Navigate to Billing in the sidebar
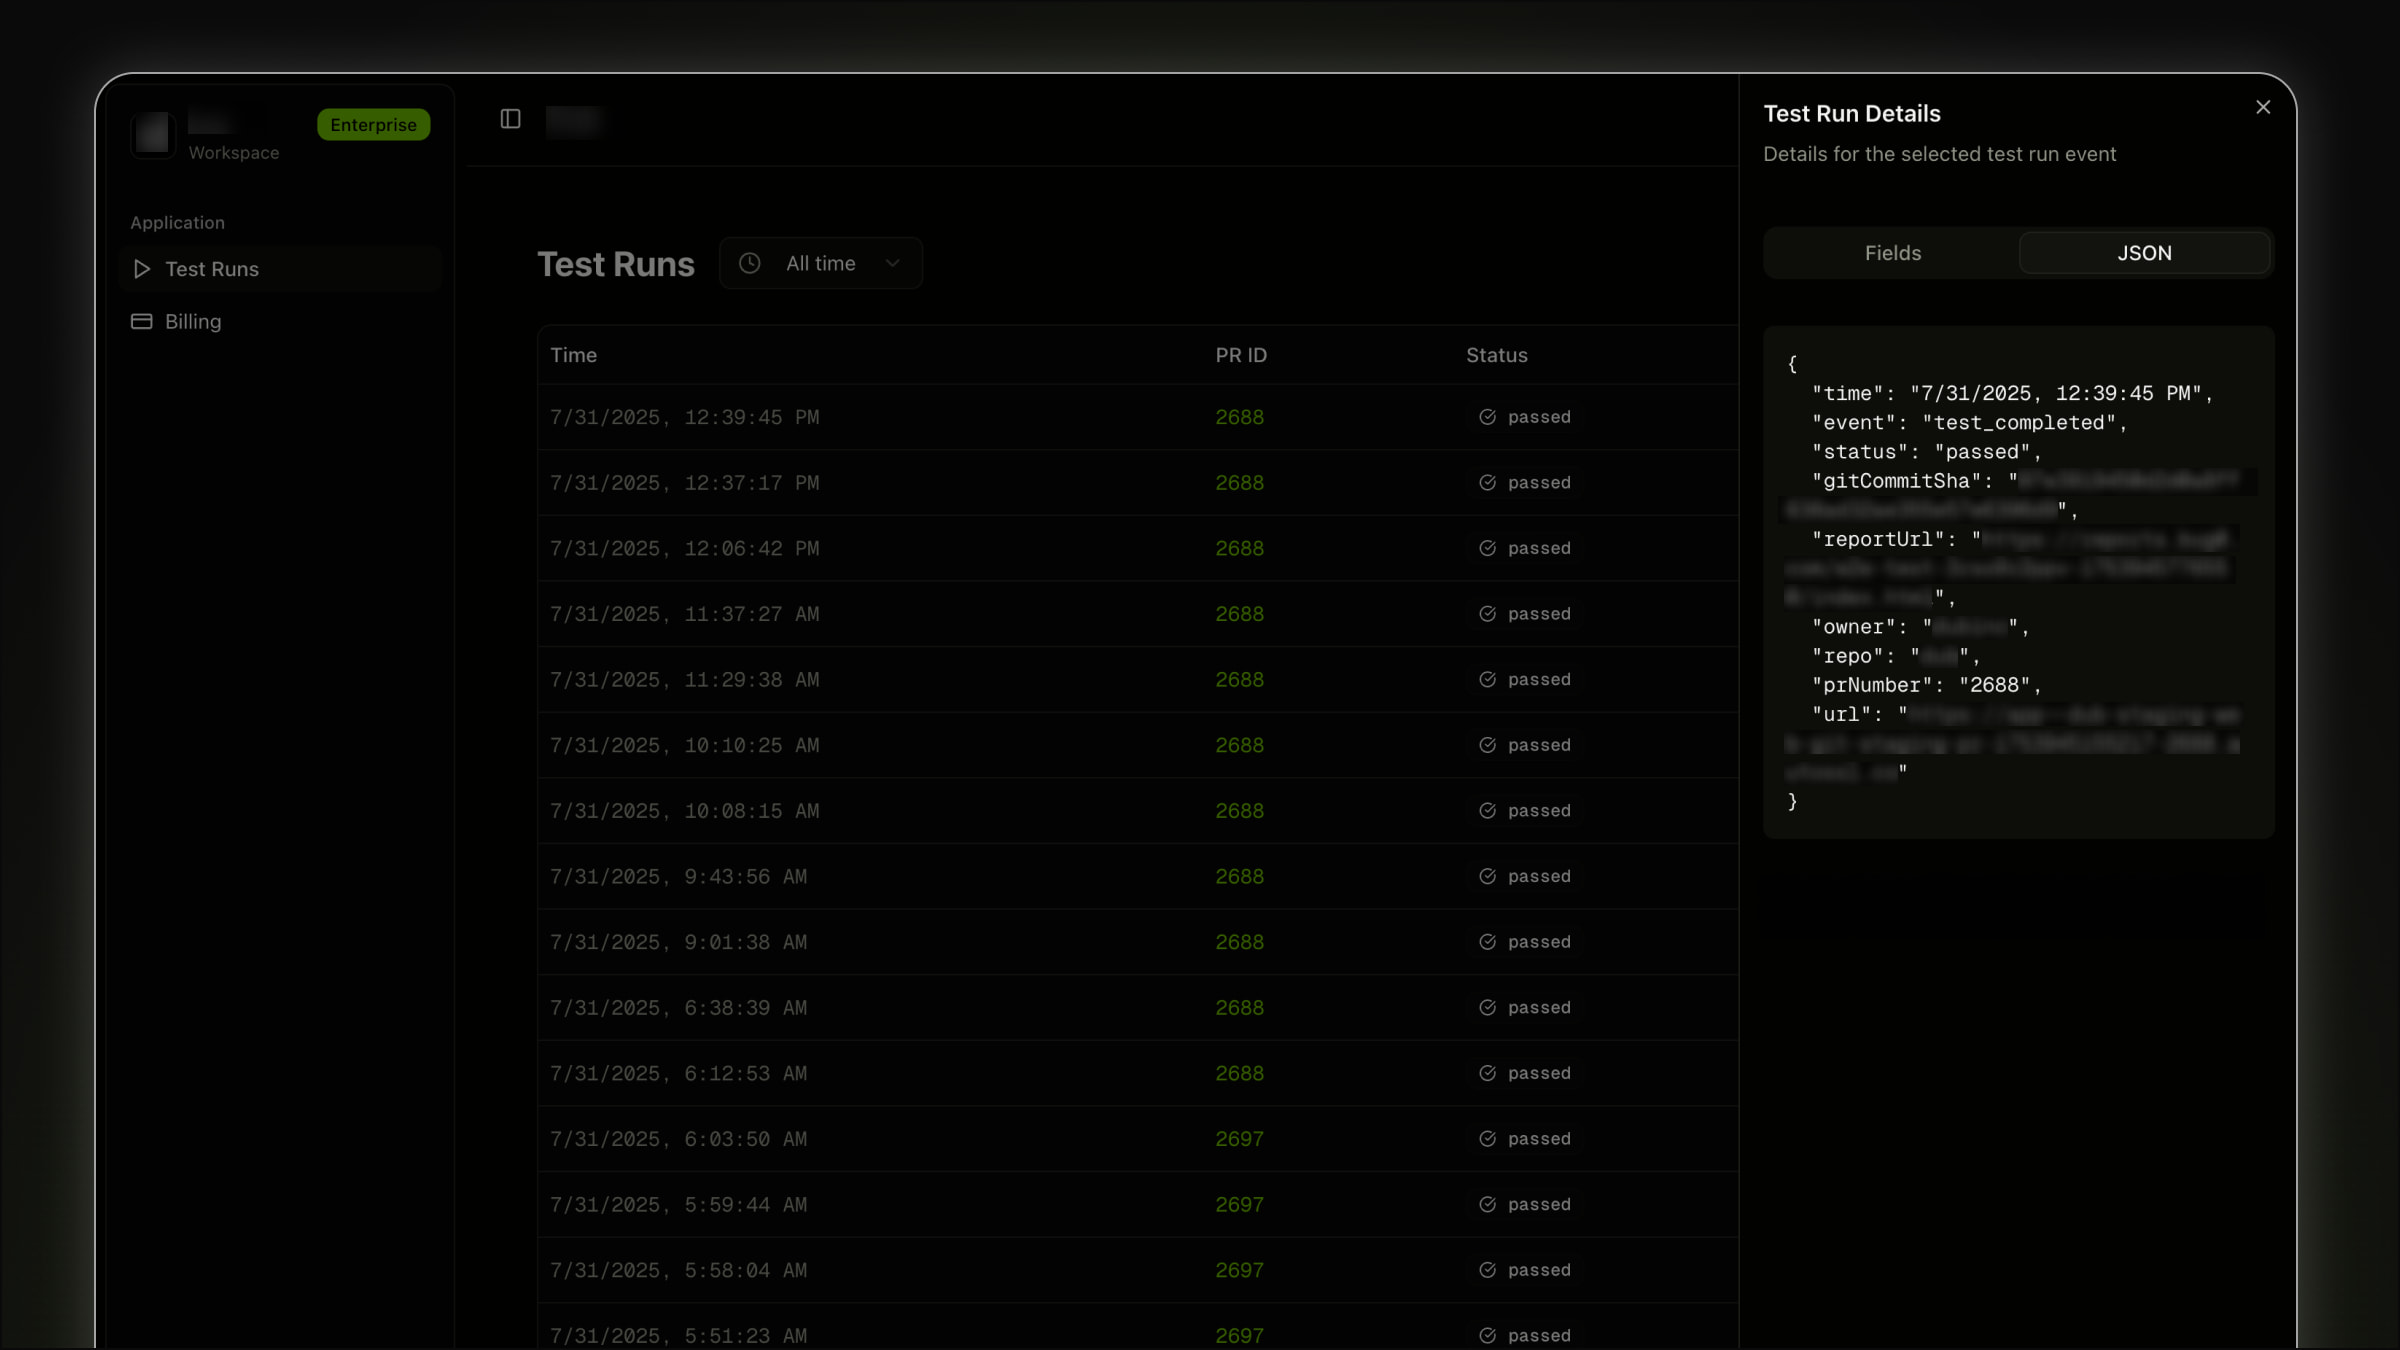Image resolution: width=2400 pixels, height=1350 pixels. coord(193,321)
